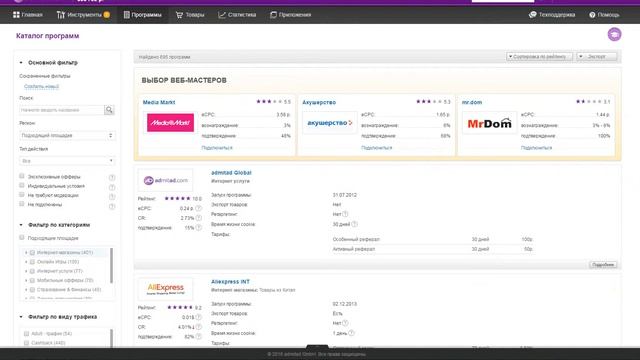Help icon beside 1 день cookie lifetime
640x360 pixels.
(351, 333)
